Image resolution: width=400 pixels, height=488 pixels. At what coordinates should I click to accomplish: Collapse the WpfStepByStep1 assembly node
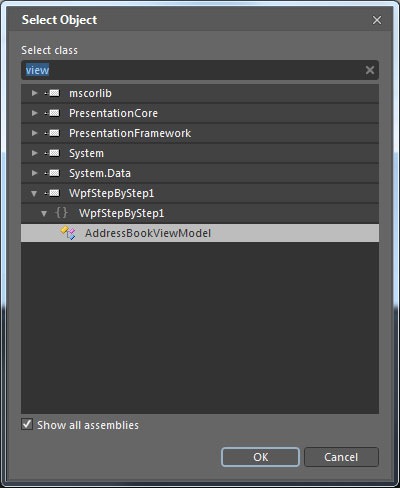34,193
